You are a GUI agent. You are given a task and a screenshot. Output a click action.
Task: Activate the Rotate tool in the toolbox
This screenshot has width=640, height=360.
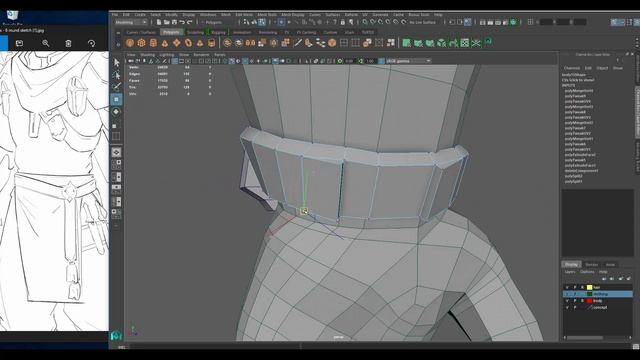[116, 111]
